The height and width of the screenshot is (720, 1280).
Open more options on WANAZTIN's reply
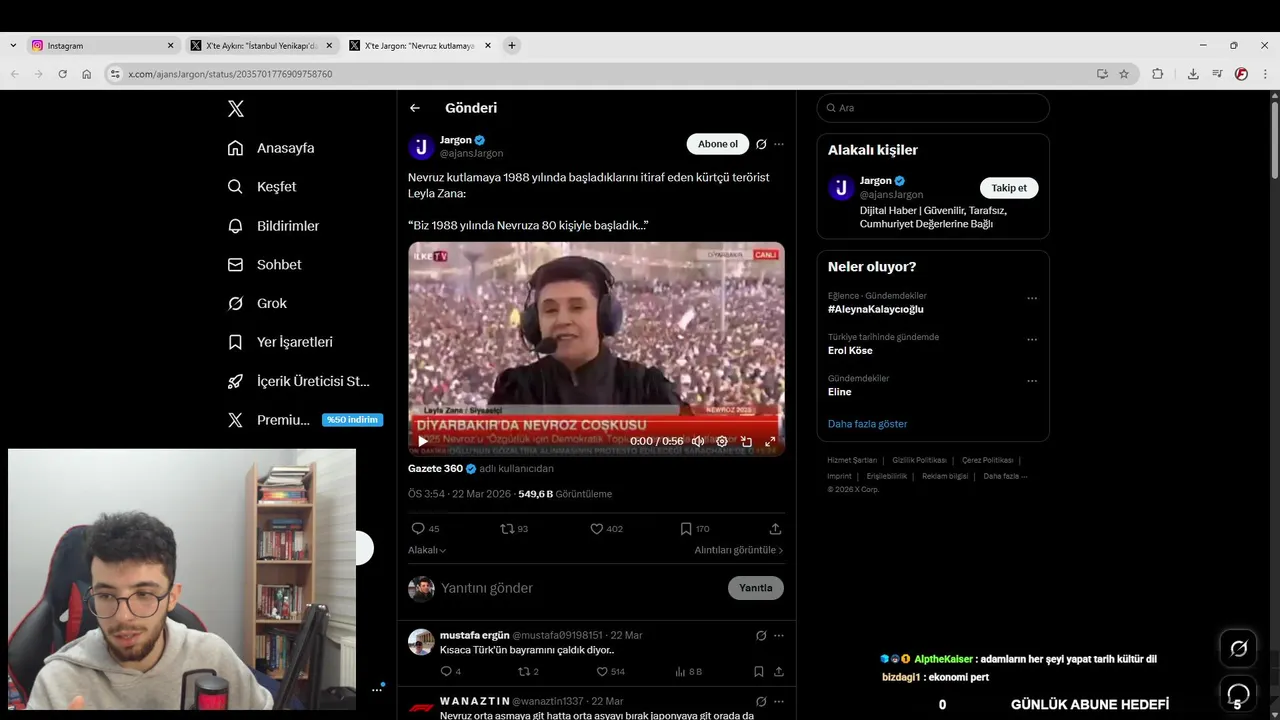(x=779, y=701)
